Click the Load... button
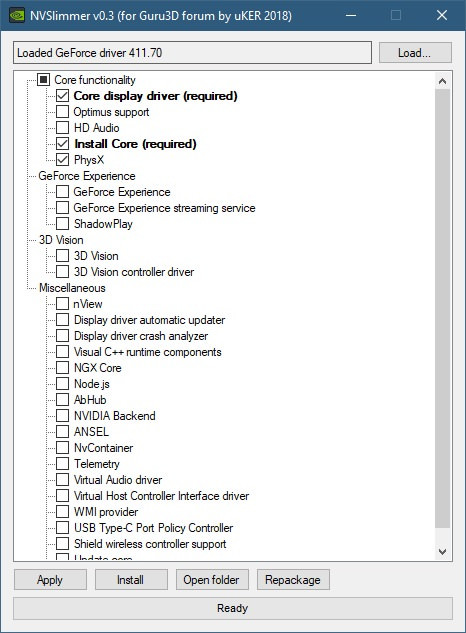The image size is (466, 633). (415, 52)
